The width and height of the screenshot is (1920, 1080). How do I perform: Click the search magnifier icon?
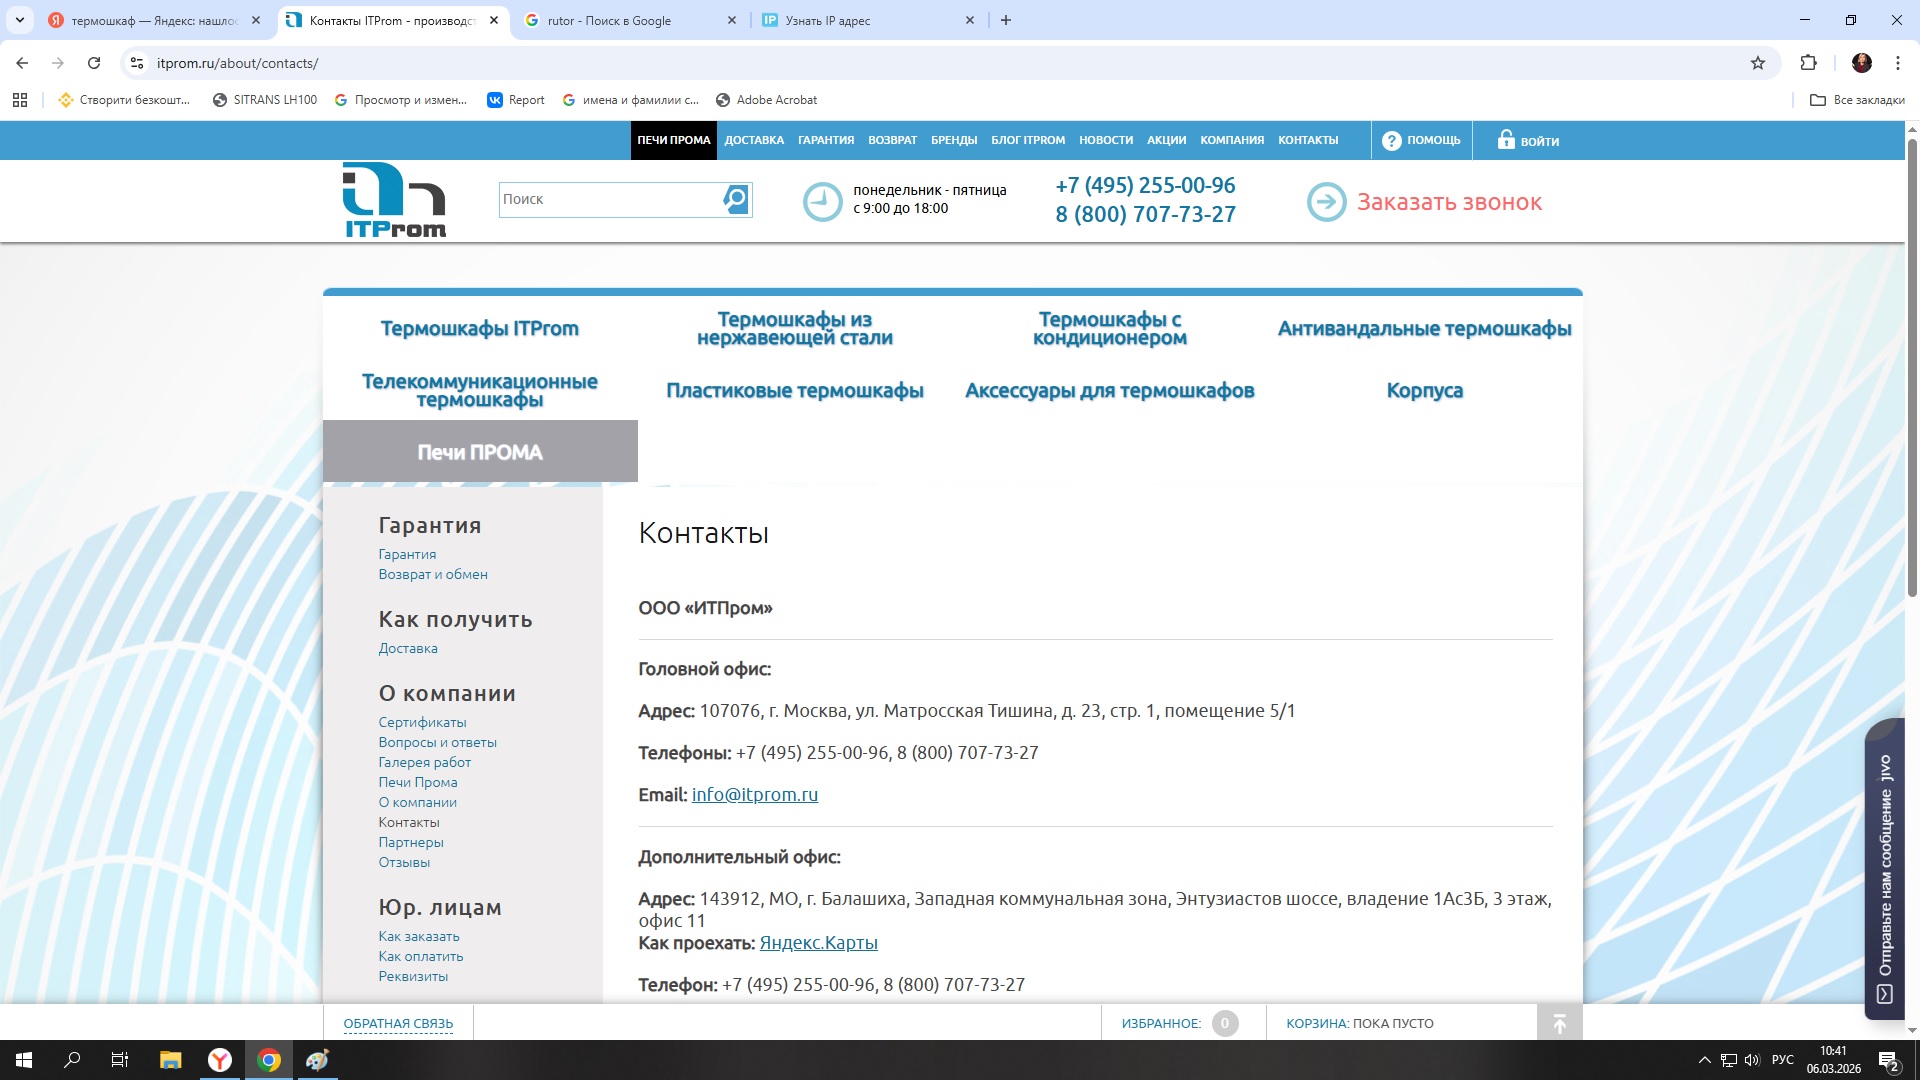tap(736, 199)
